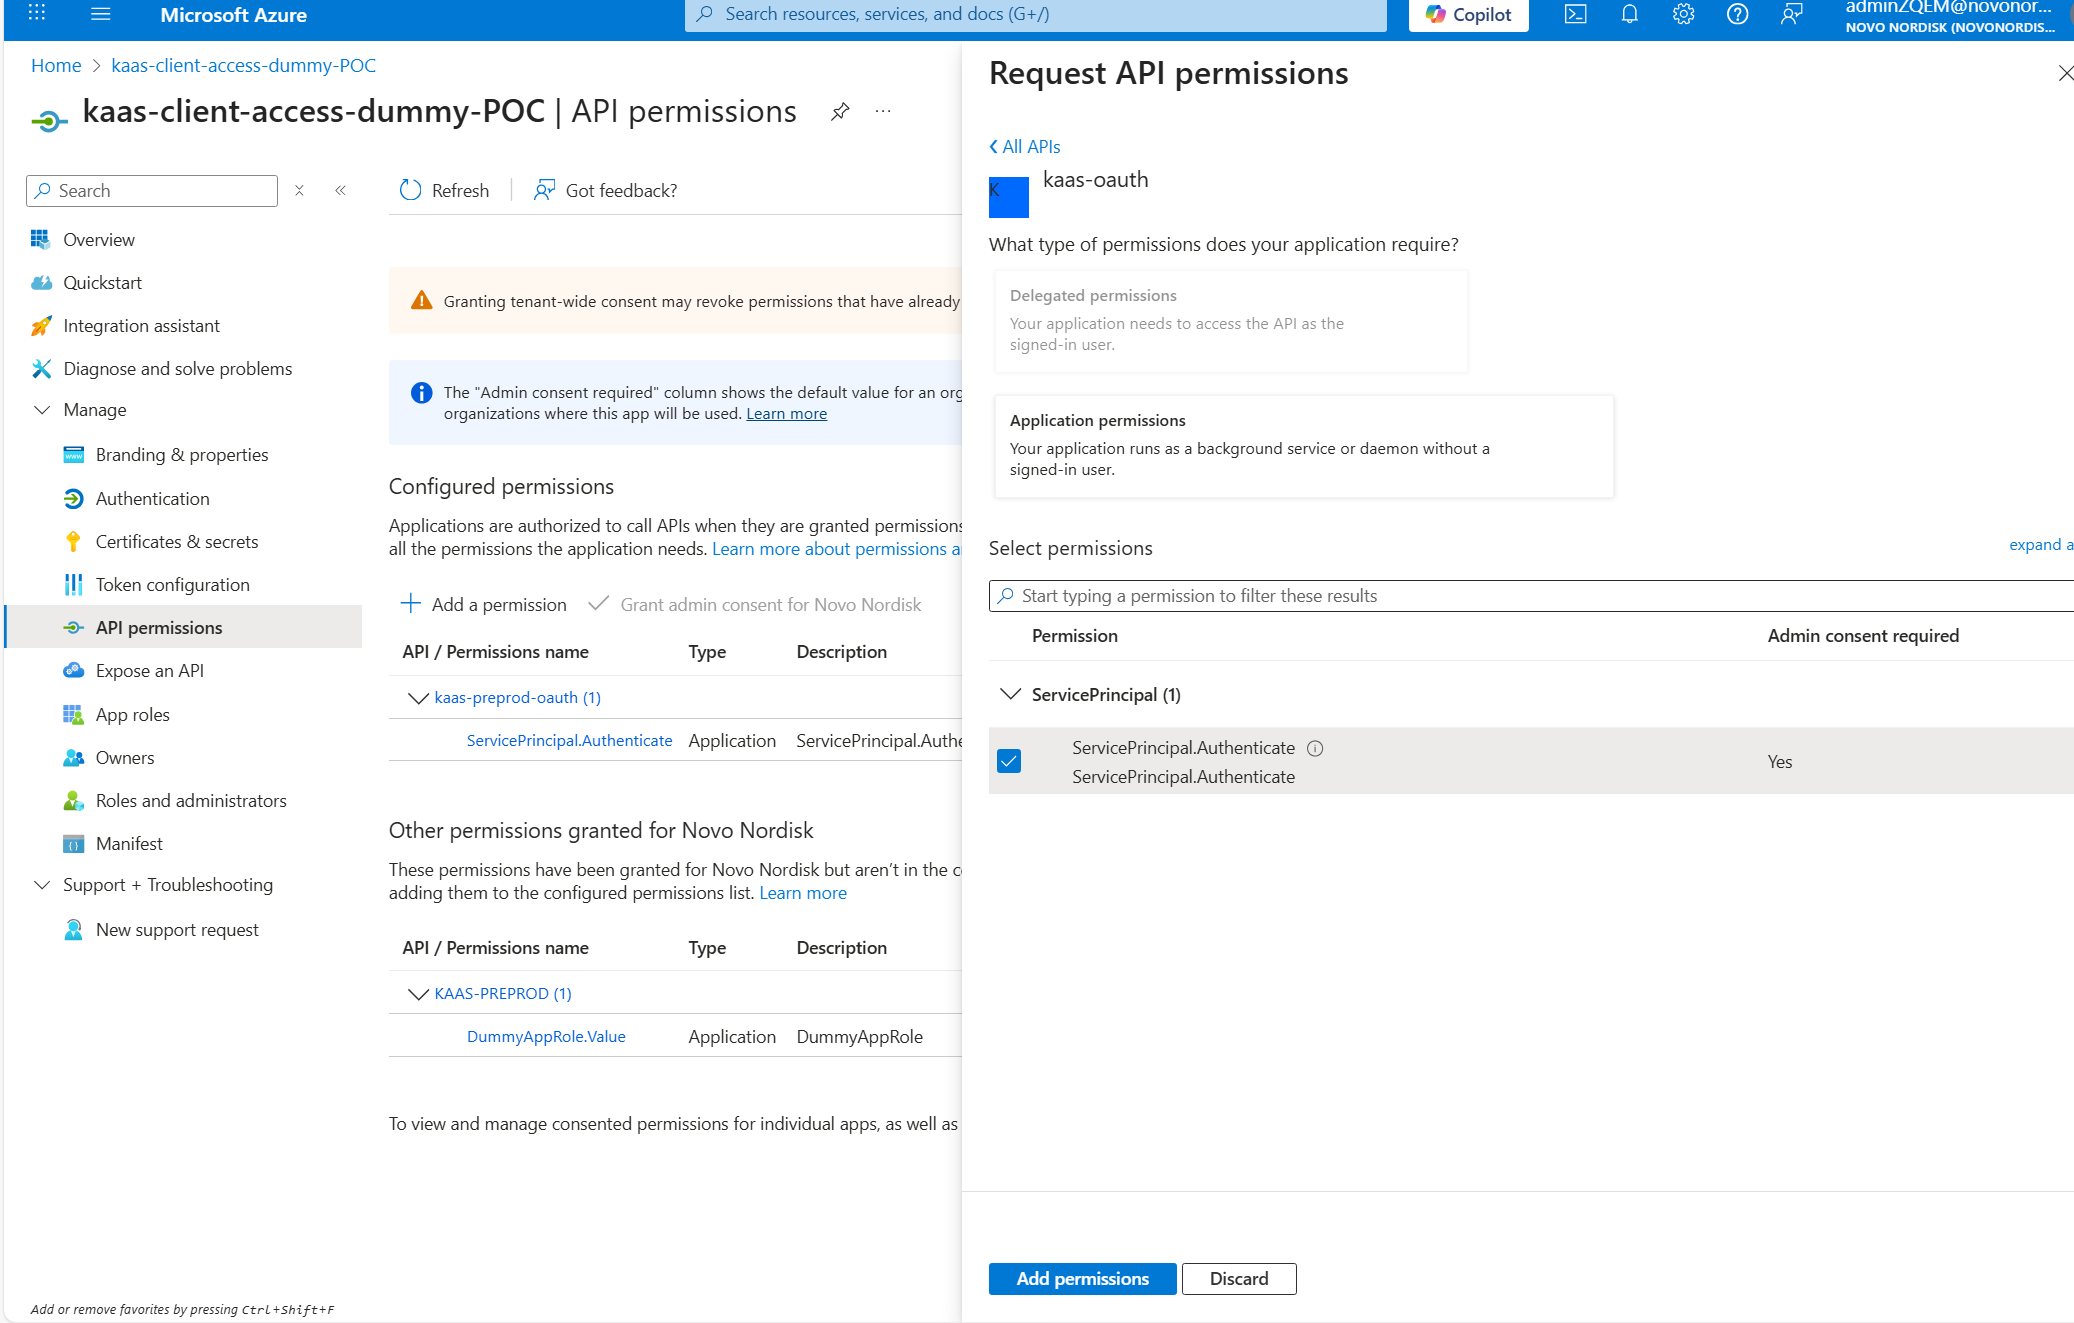The image size is (2074, 1323).
Task: Click the permission filter input field
Action: coord(1531,596)
